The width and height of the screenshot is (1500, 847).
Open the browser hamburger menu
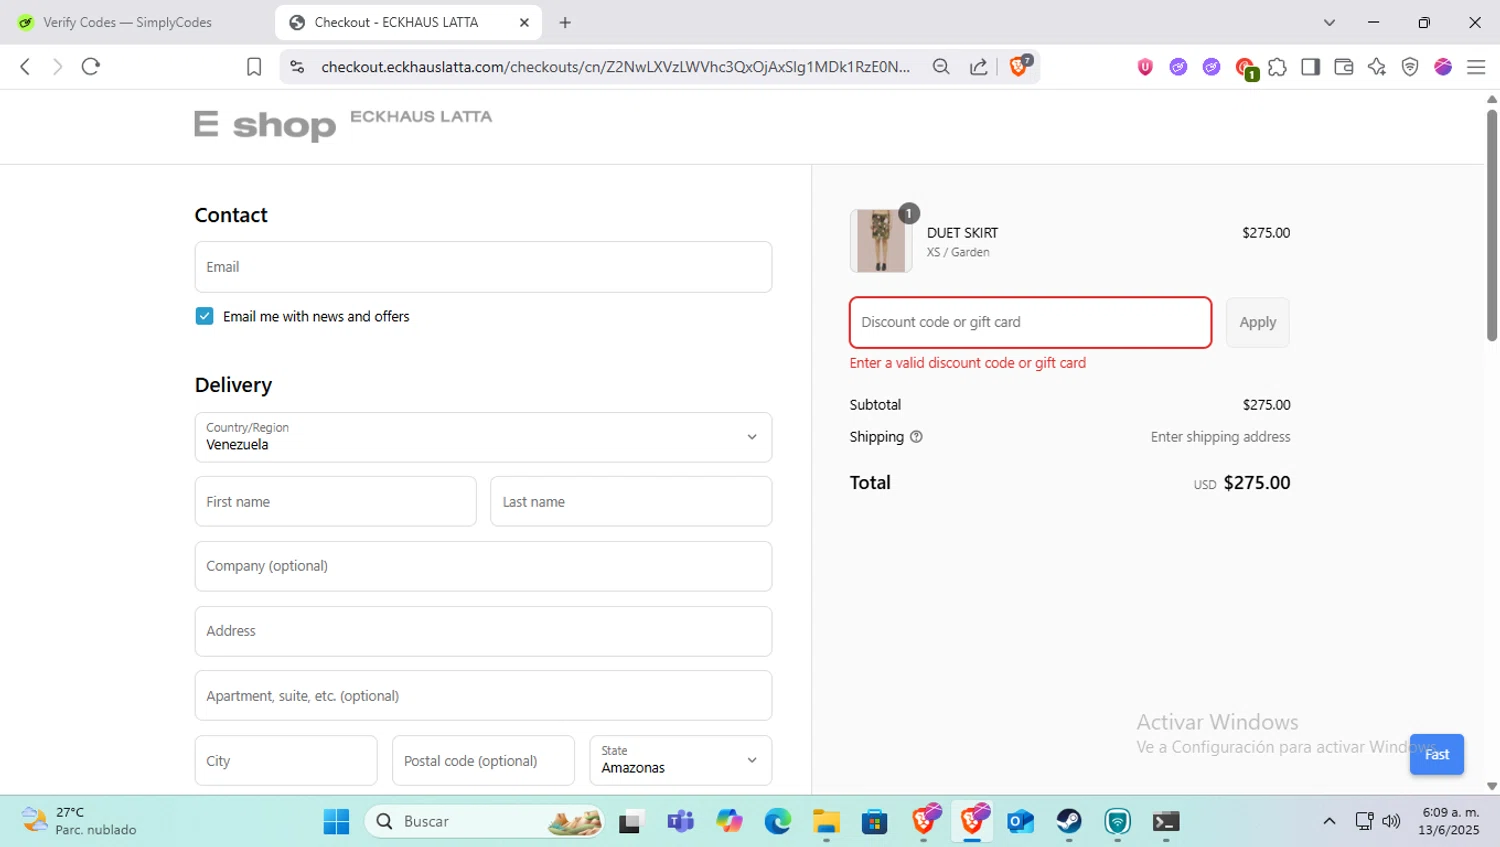(1476, 67)
